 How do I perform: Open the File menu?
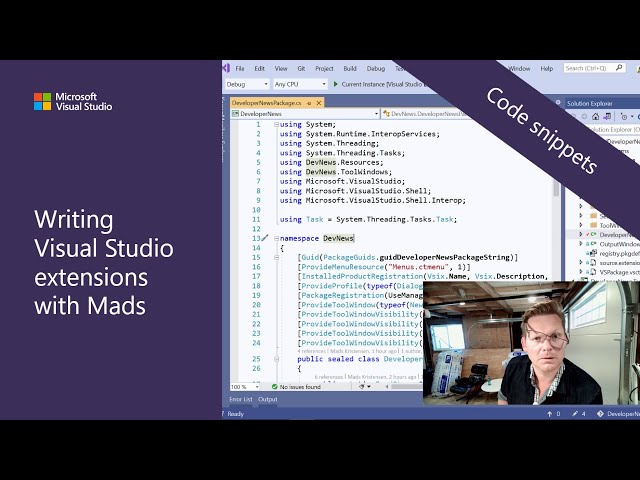pos(240,69)
